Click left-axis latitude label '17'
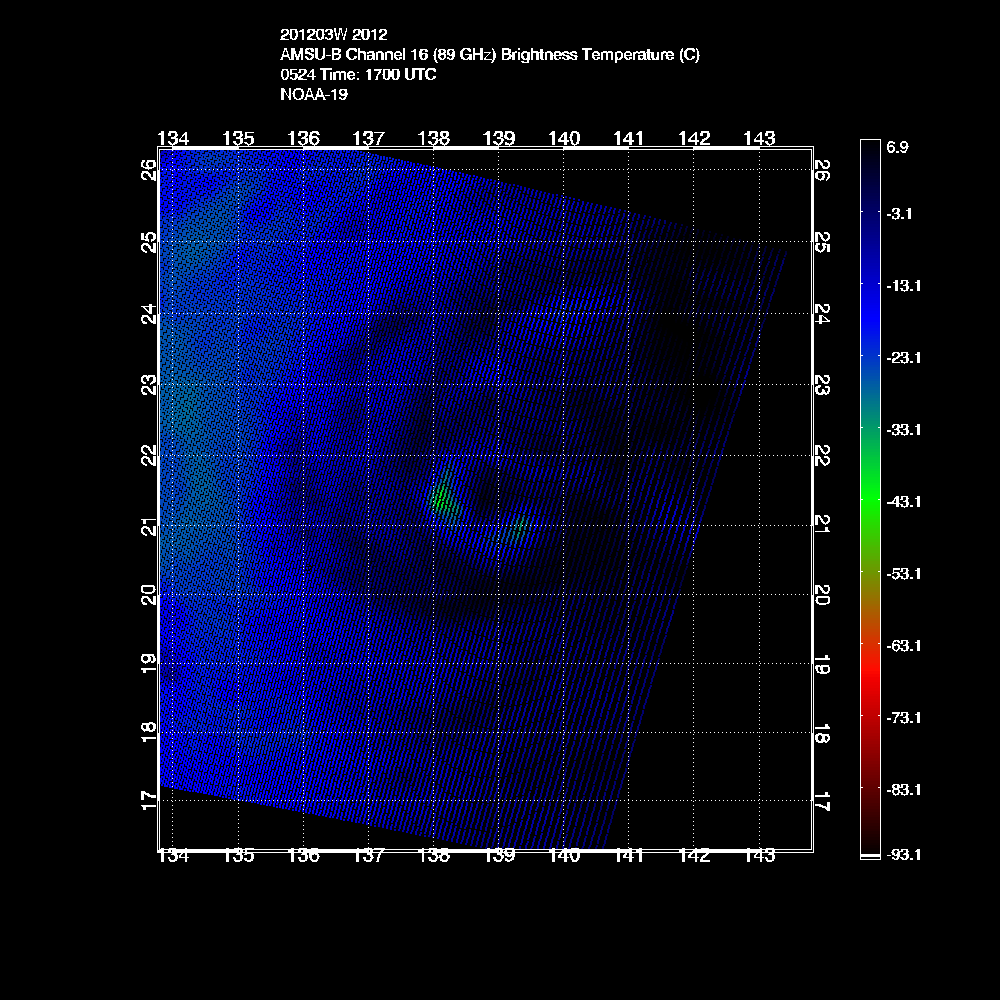The image size is (1000, 1000). click(149, 801)
